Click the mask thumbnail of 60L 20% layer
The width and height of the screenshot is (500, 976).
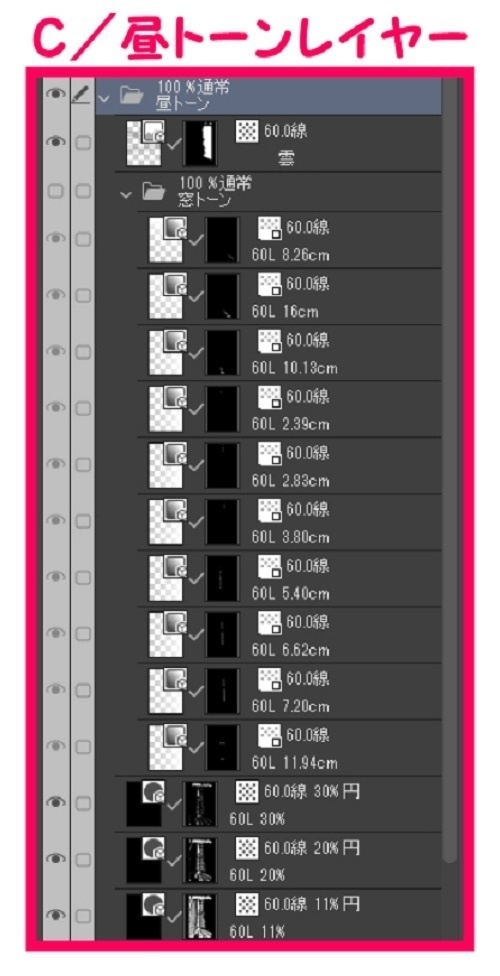coord(200,860)
